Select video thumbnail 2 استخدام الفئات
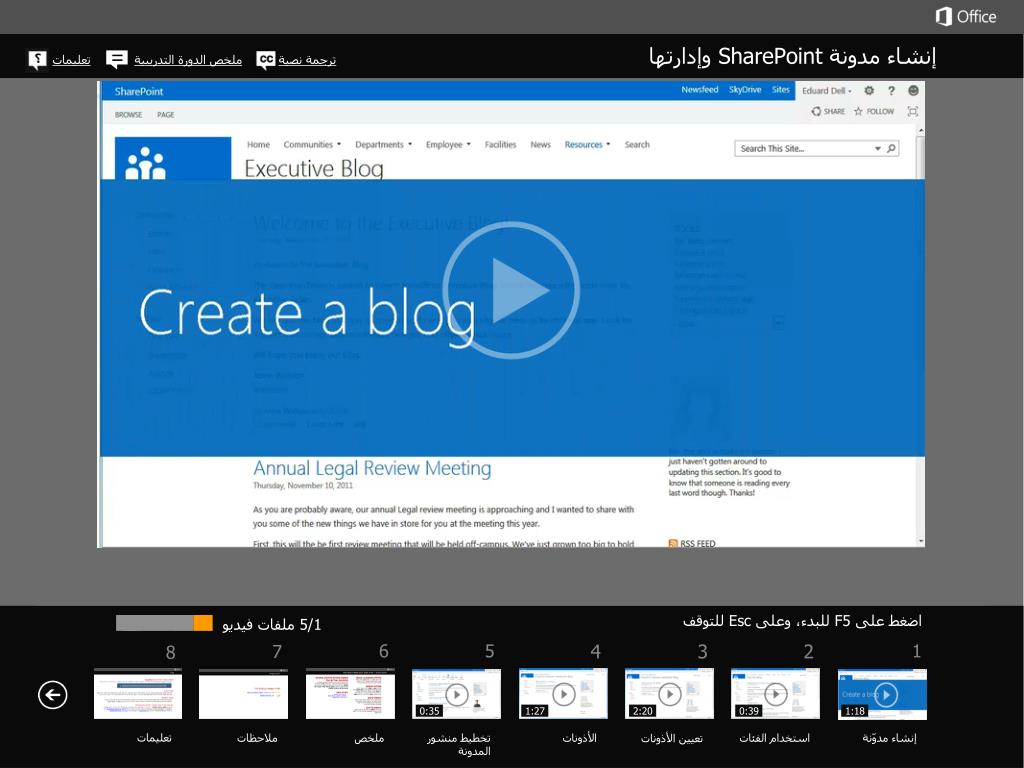1024x768 pixels. [x=775, y=694]
